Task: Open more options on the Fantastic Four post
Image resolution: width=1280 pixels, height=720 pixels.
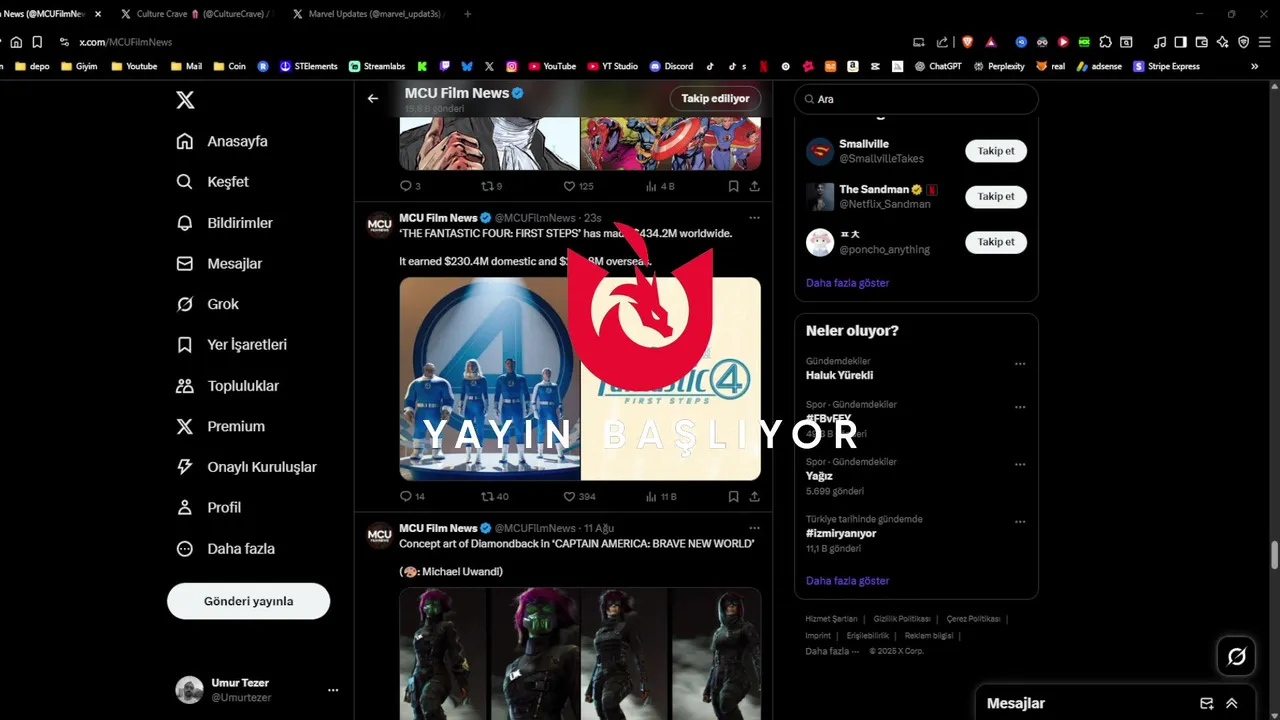Action: pos(754,218)
